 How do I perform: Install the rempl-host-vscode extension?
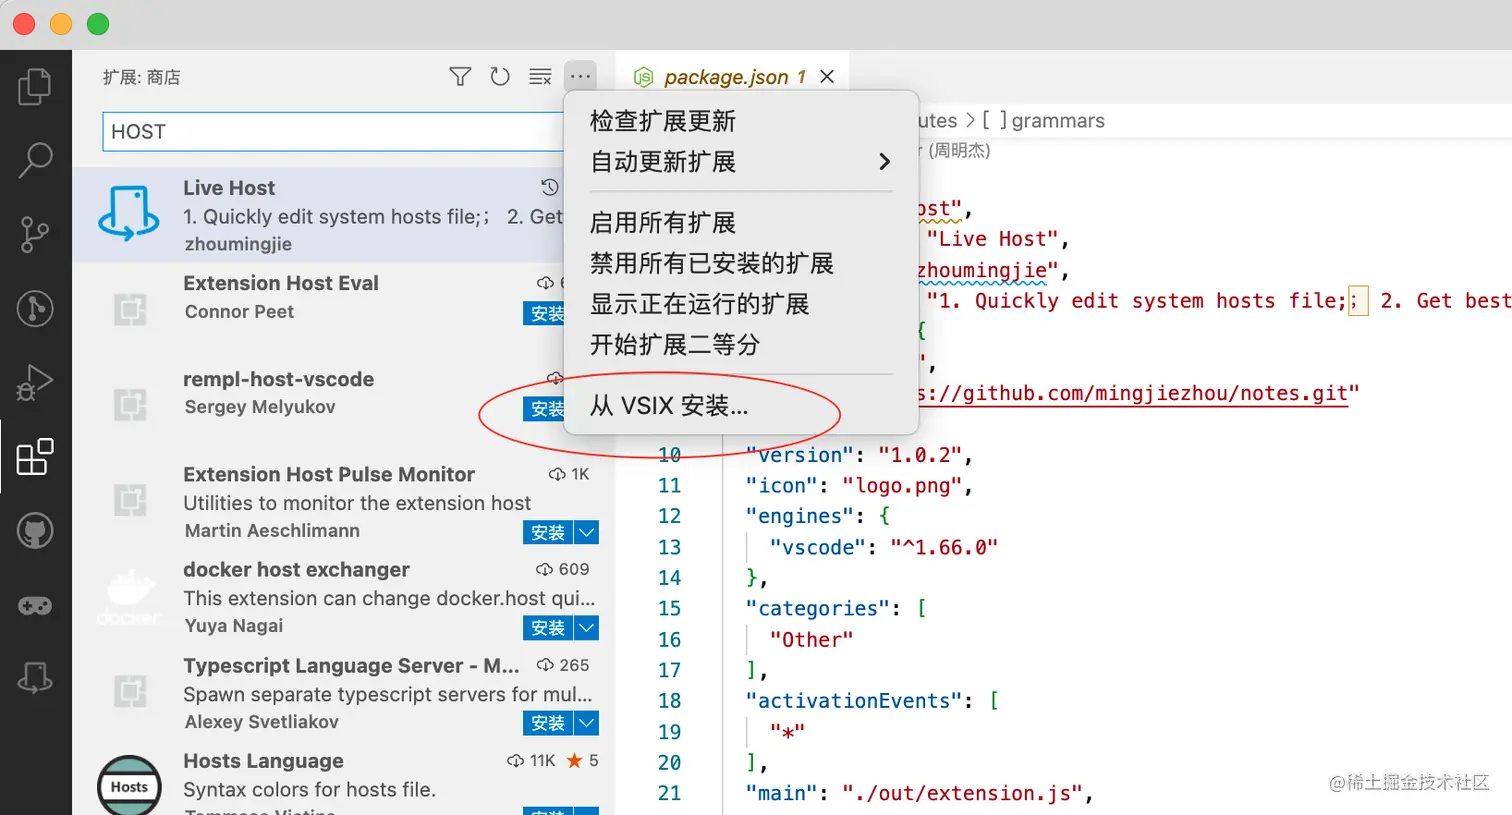(544, 409)
